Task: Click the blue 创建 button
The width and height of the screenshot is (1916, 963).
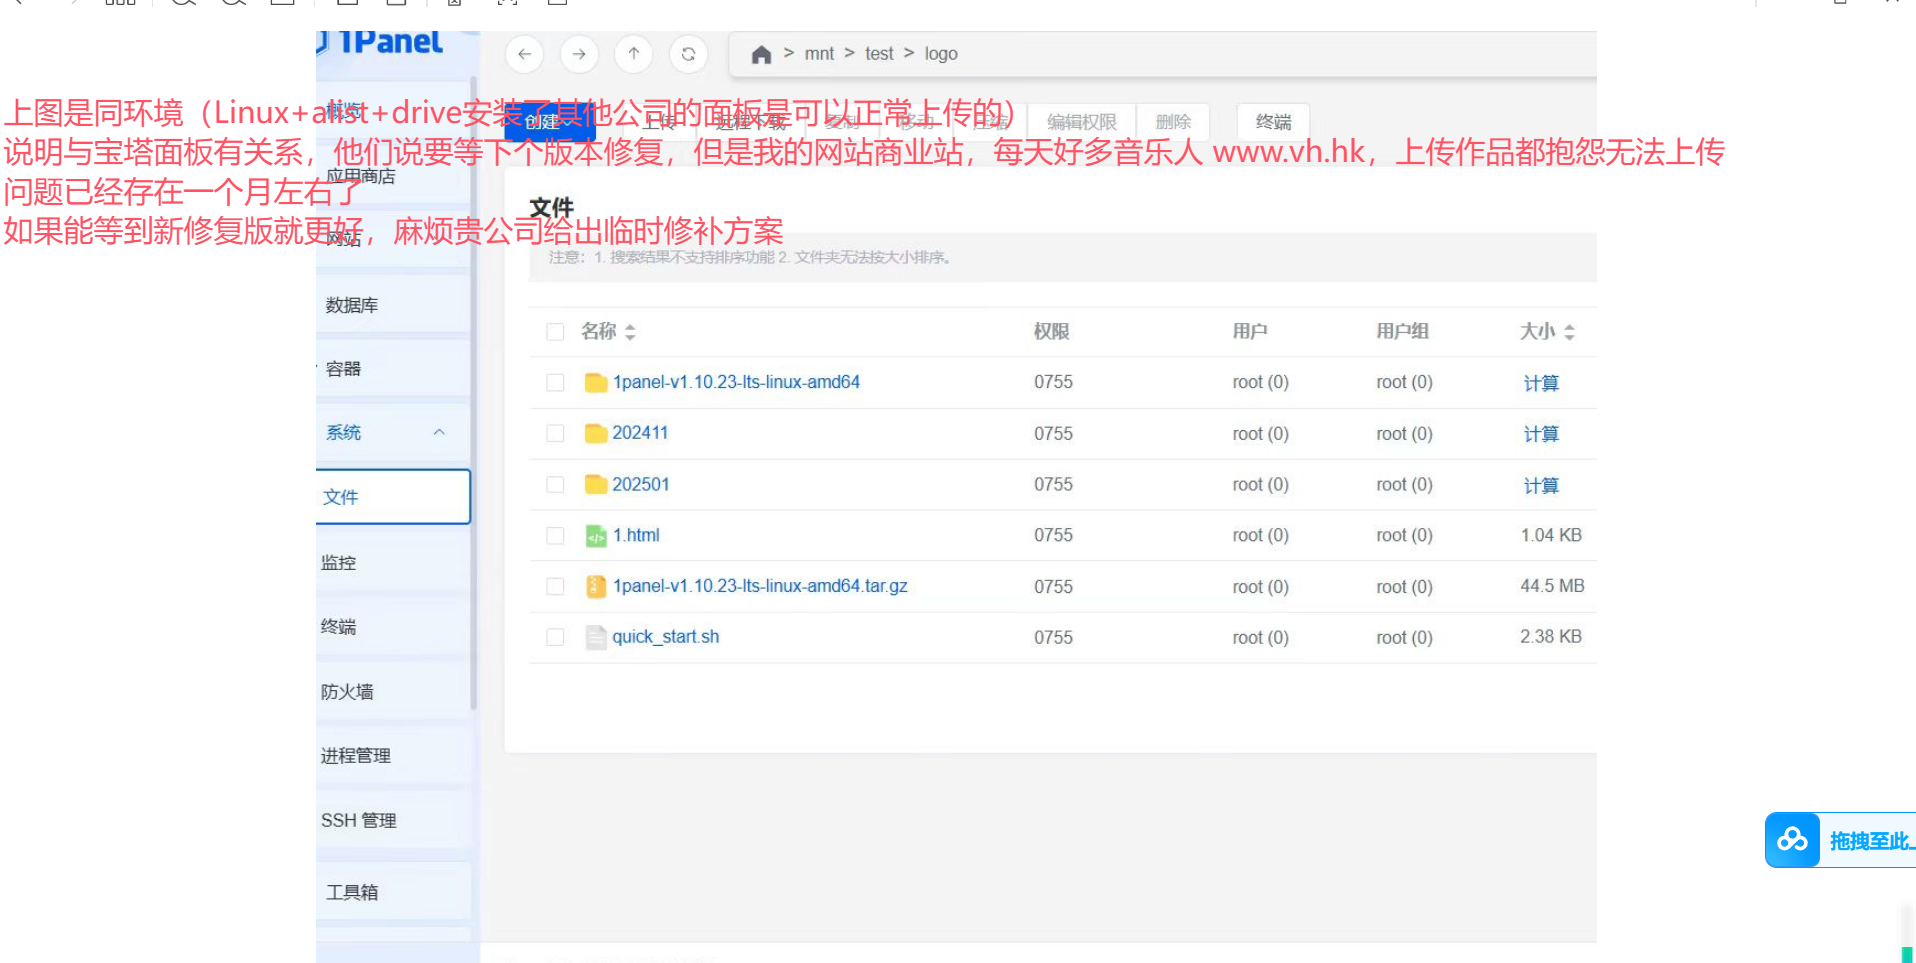Action: click(x=549, y=122)
